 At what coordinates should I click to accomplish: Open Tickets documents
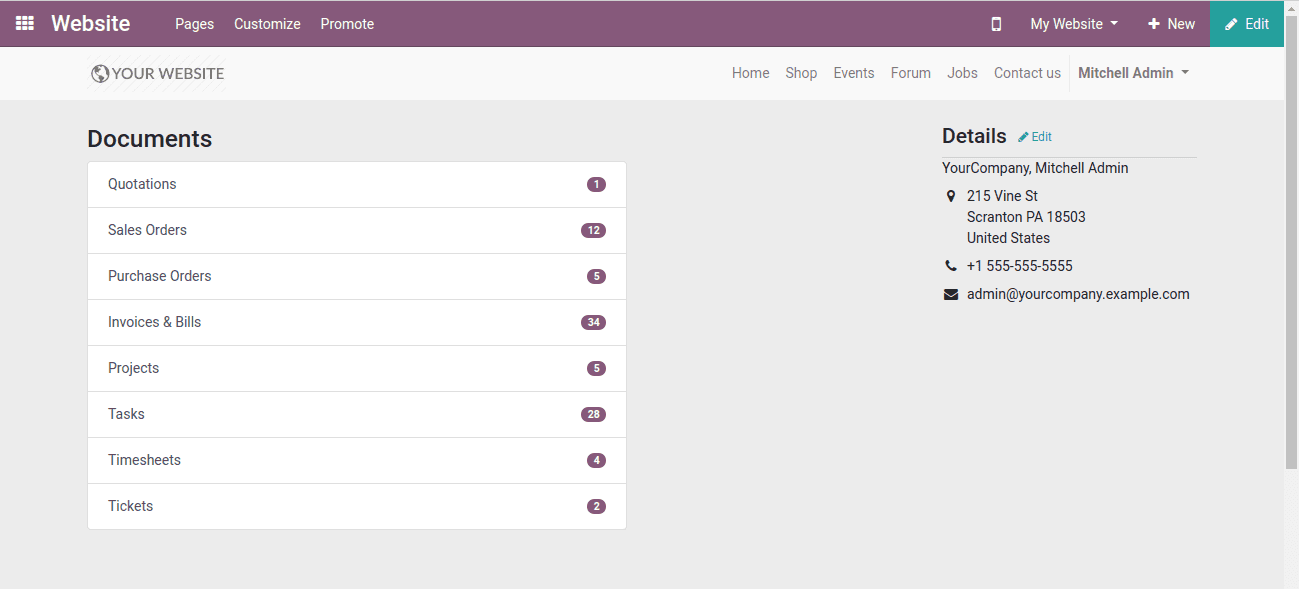click(x=357, y=507)
